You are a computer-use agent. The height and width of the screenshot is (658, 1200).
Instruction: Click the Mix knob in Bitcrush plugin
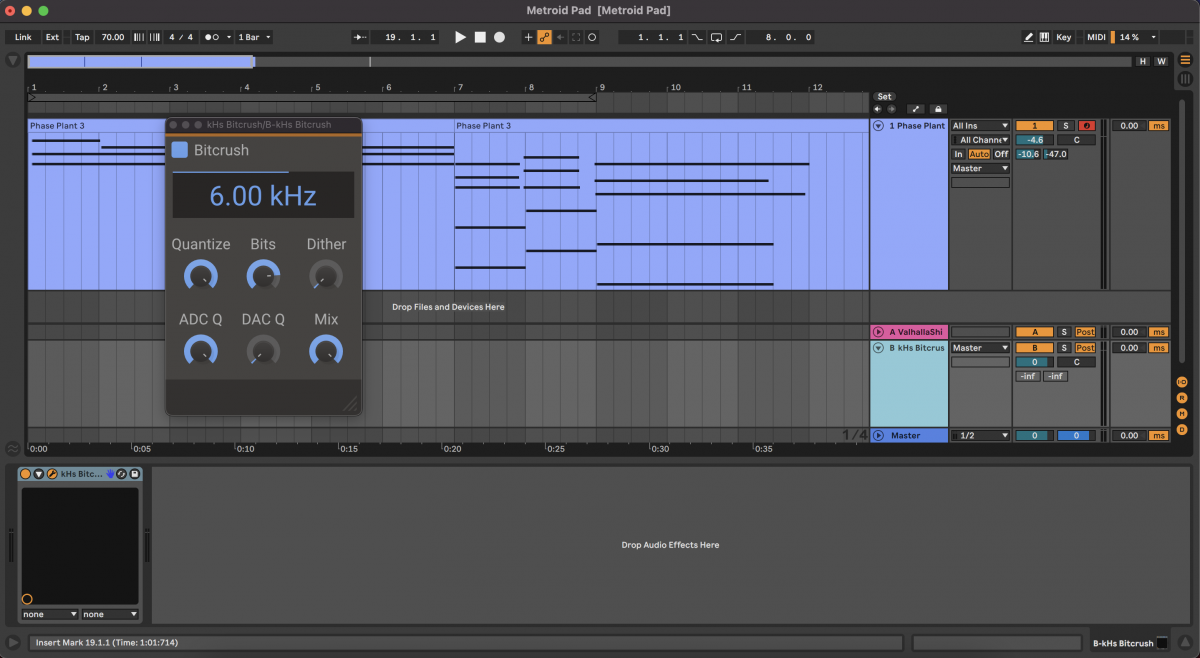tap(326, 351)
